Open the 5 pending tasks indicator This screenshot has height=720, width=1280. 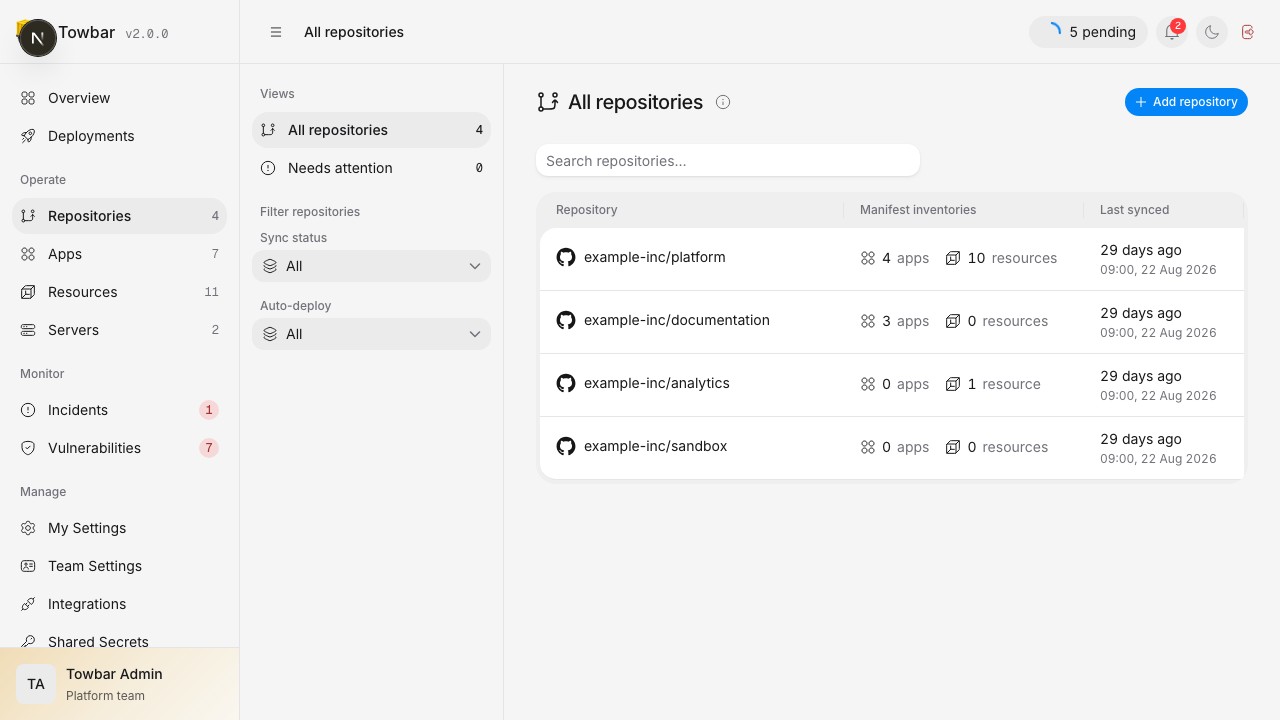coord(1088,32)
